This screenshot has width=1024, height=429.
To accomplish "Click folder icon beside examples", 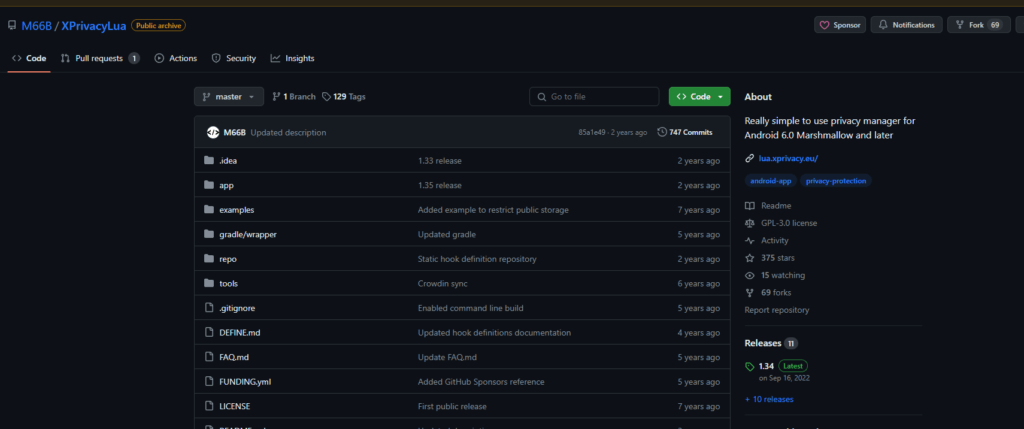I will [x=209, y=210].
